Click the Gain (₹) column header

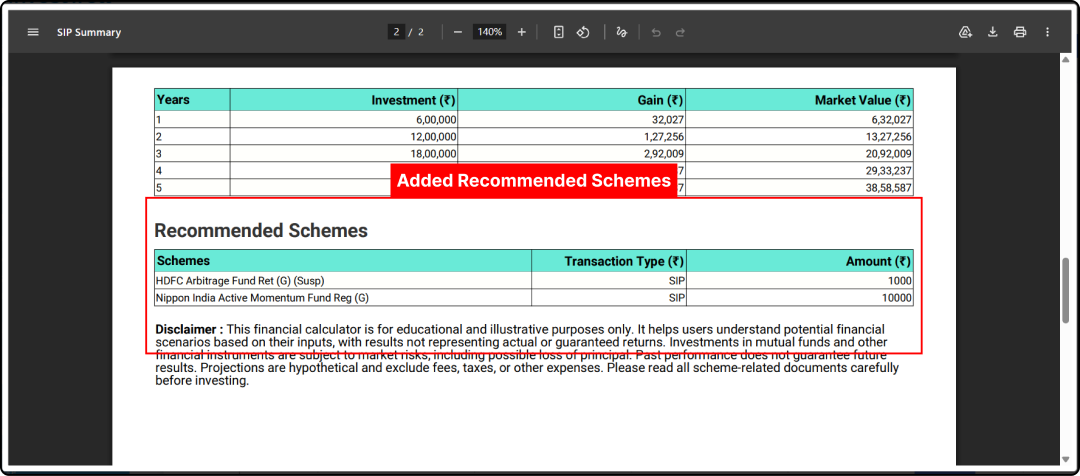click(572, 100)
